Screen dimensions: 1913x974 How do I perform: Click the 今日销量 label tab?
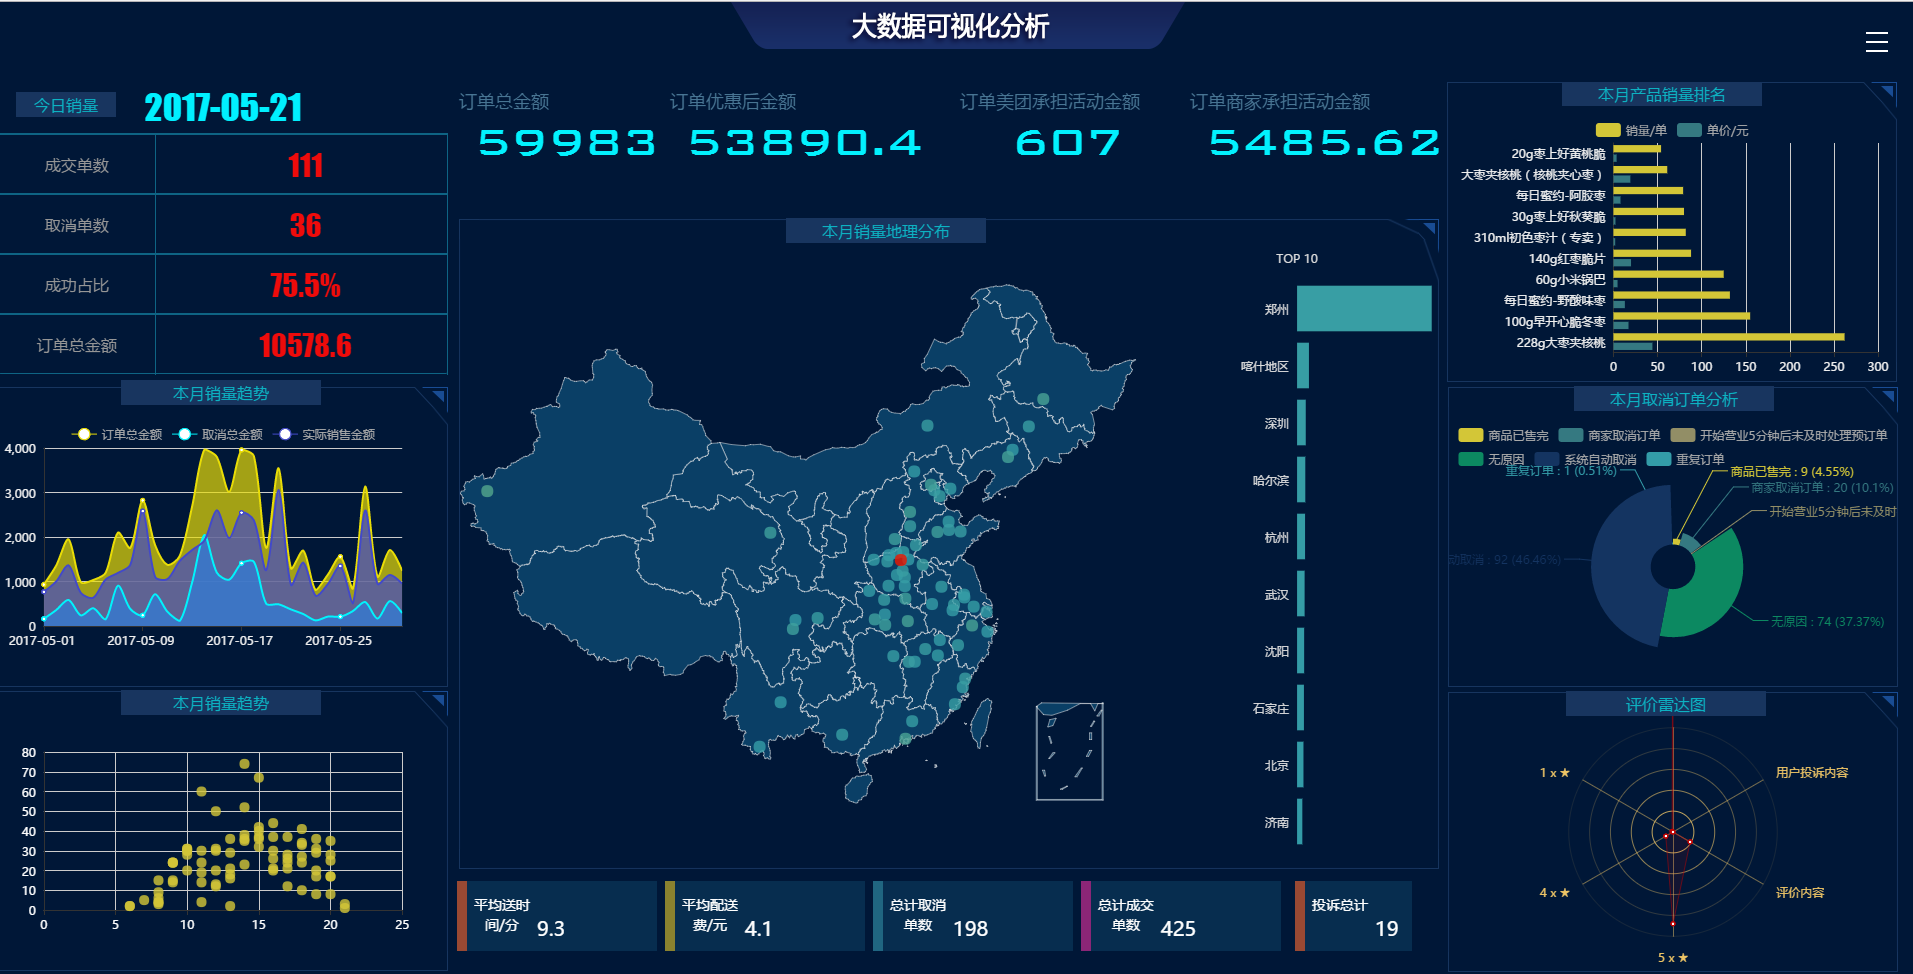[x=66, y=105]
